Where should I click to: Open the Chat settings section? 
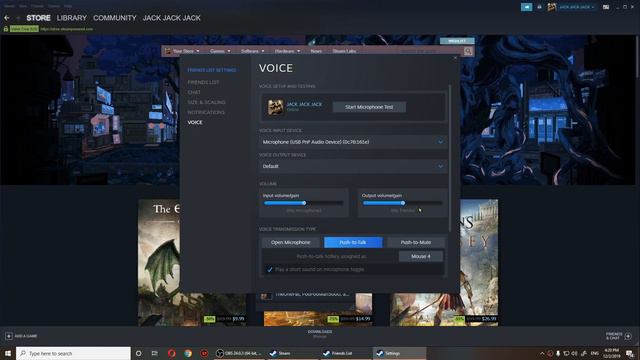click(x=194, y=93)
